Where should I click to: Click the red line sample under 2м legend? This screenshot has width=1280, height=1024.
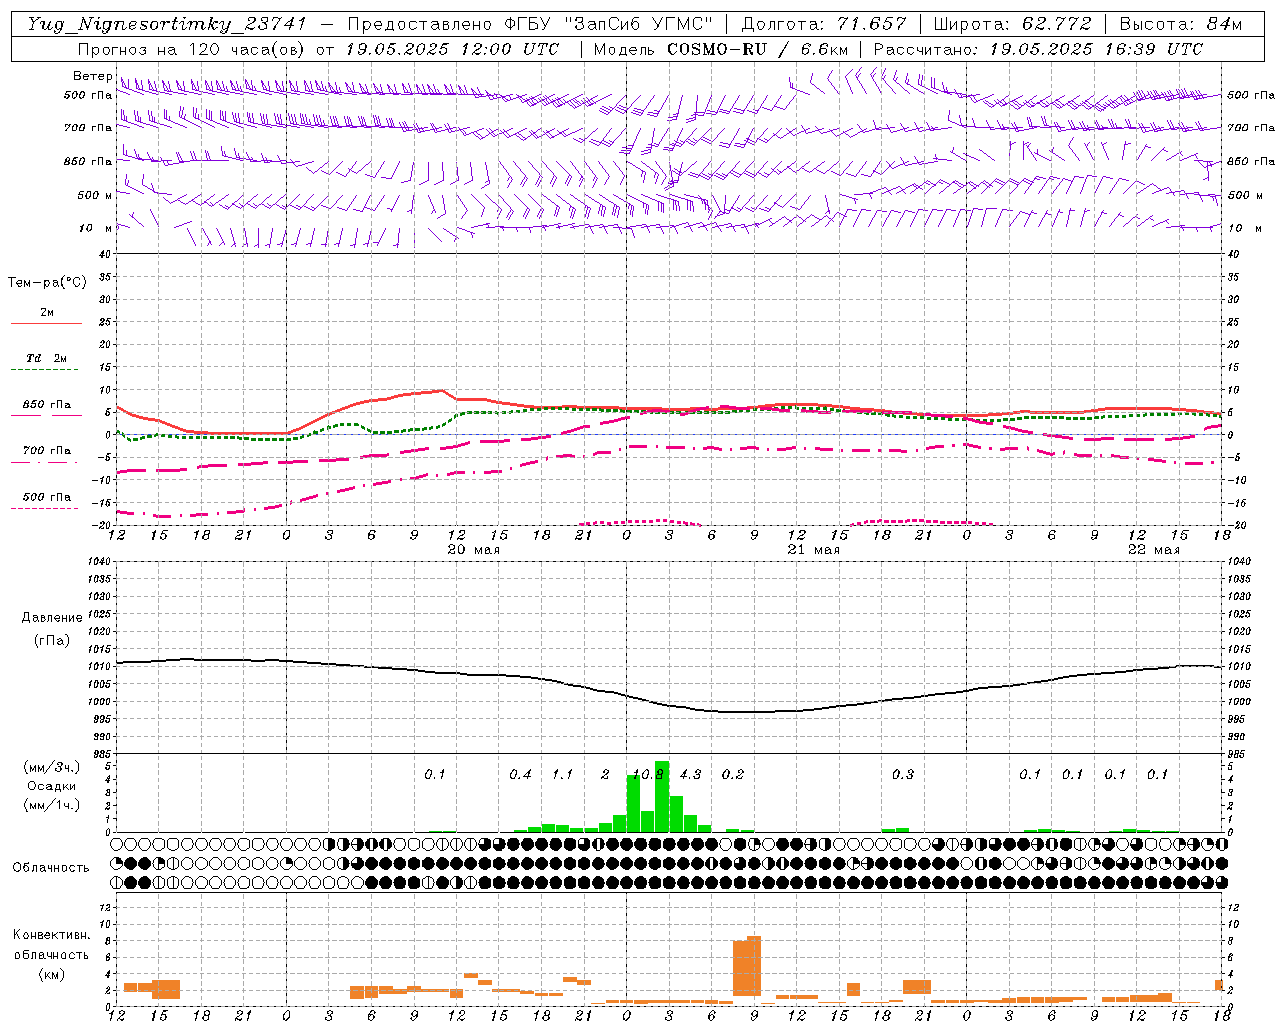[46, 323]
